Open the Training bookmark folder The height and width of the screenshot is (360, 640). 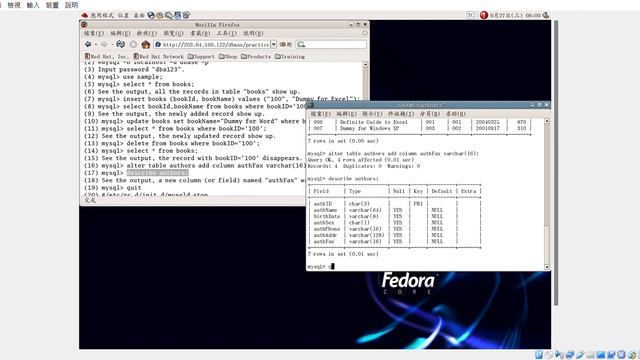tap(290, 56)
